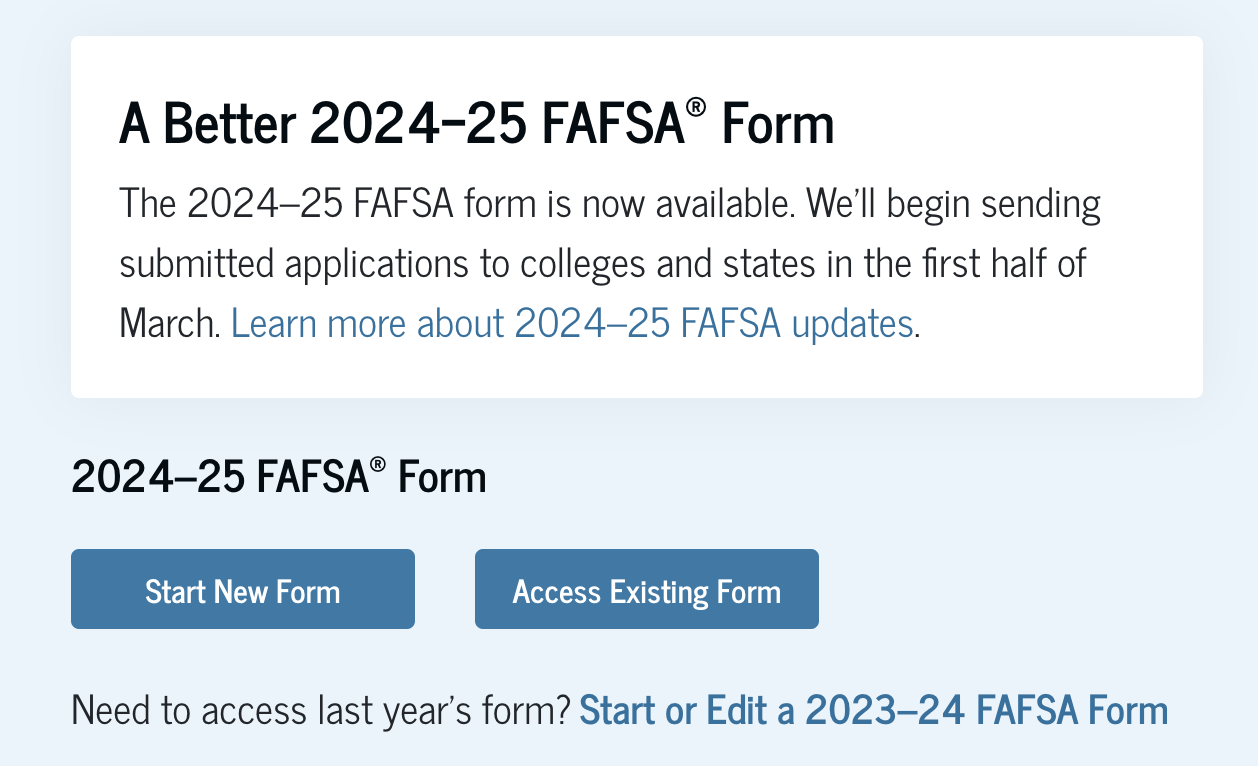Click 'We'll begin sending' in the announcement text

pos(954,204)
